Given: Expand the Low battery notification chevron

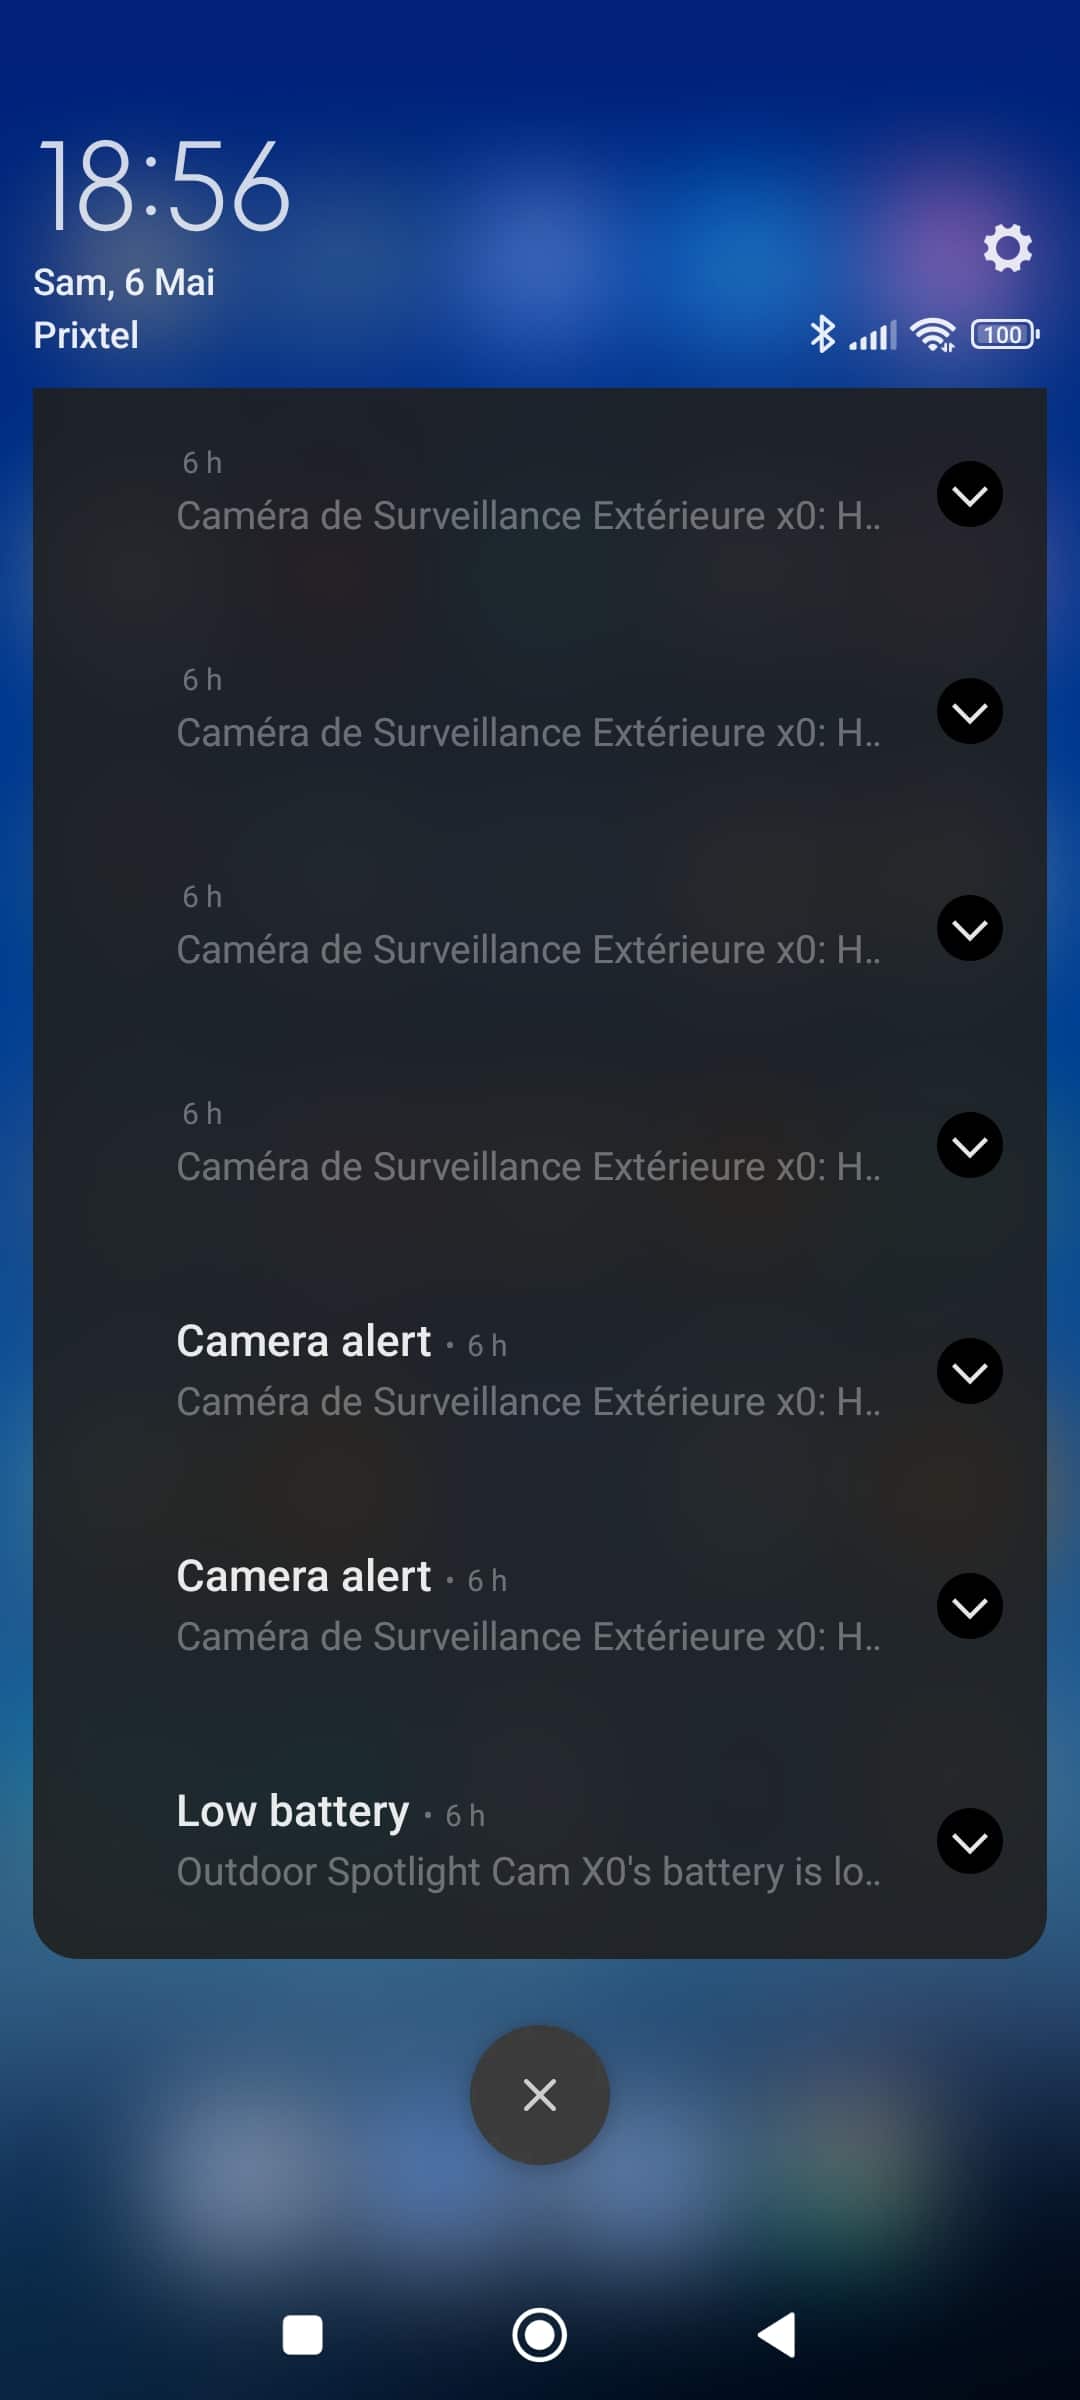Looking at the screenshot, I should click(x=969, y=1841).
